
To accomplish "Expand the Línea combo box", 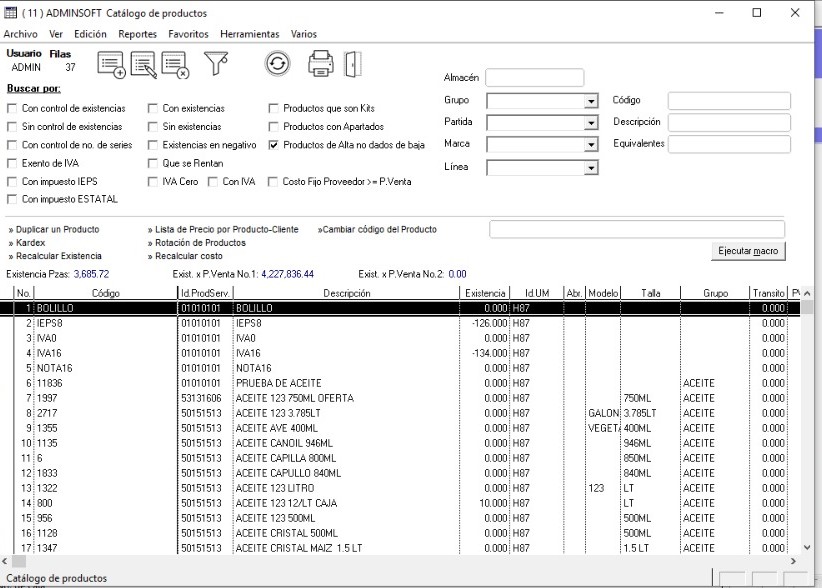I will click(591, 168).
